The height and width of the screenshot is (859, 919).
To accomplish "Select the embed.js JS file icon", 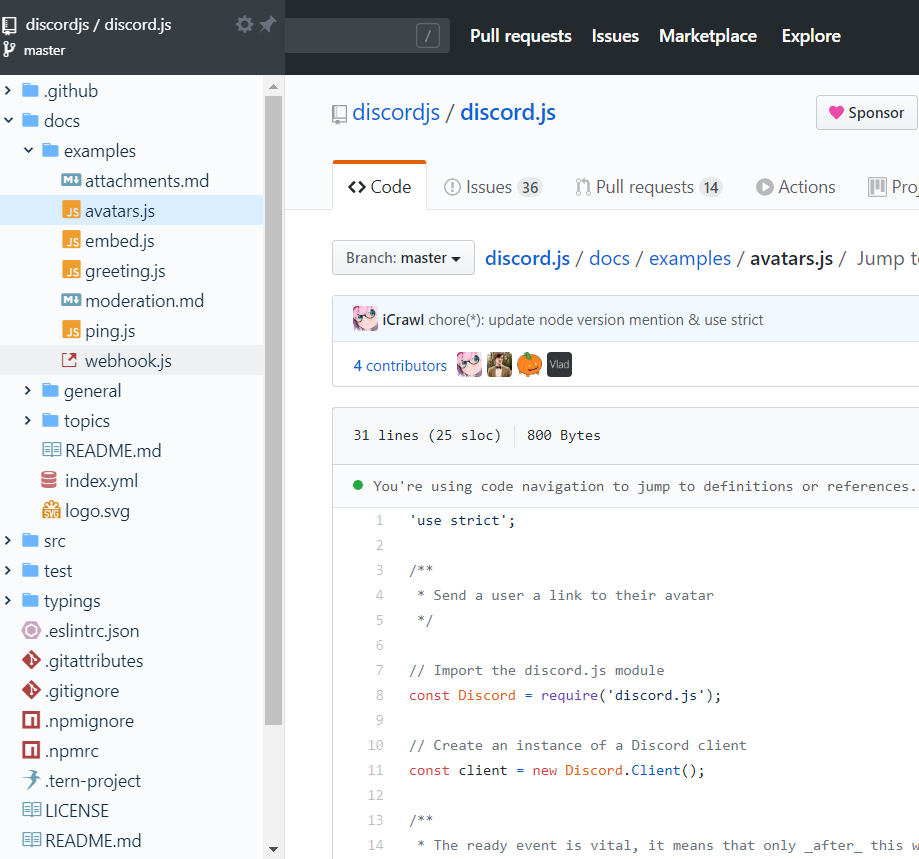I will tap(71, 240).
